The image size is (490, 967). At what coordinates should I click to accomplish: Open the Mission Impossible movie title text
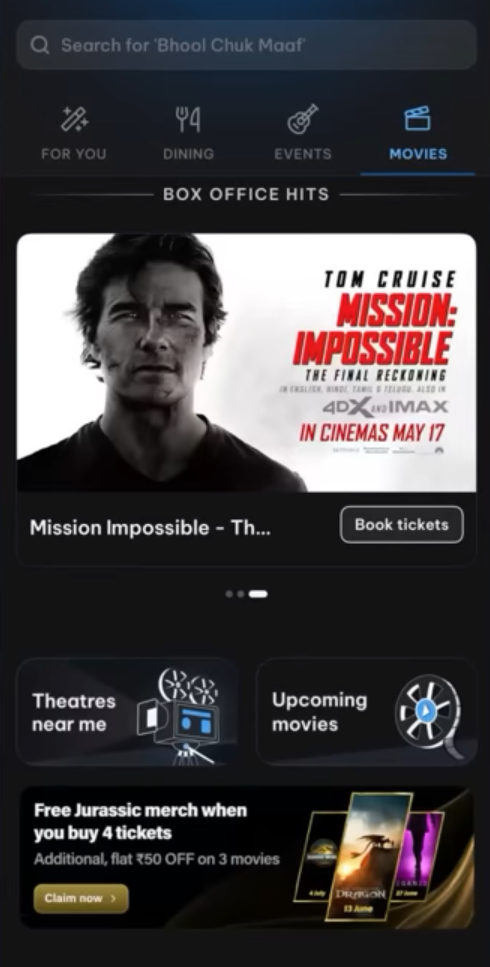pyautogui.click(x=150, y=528)
